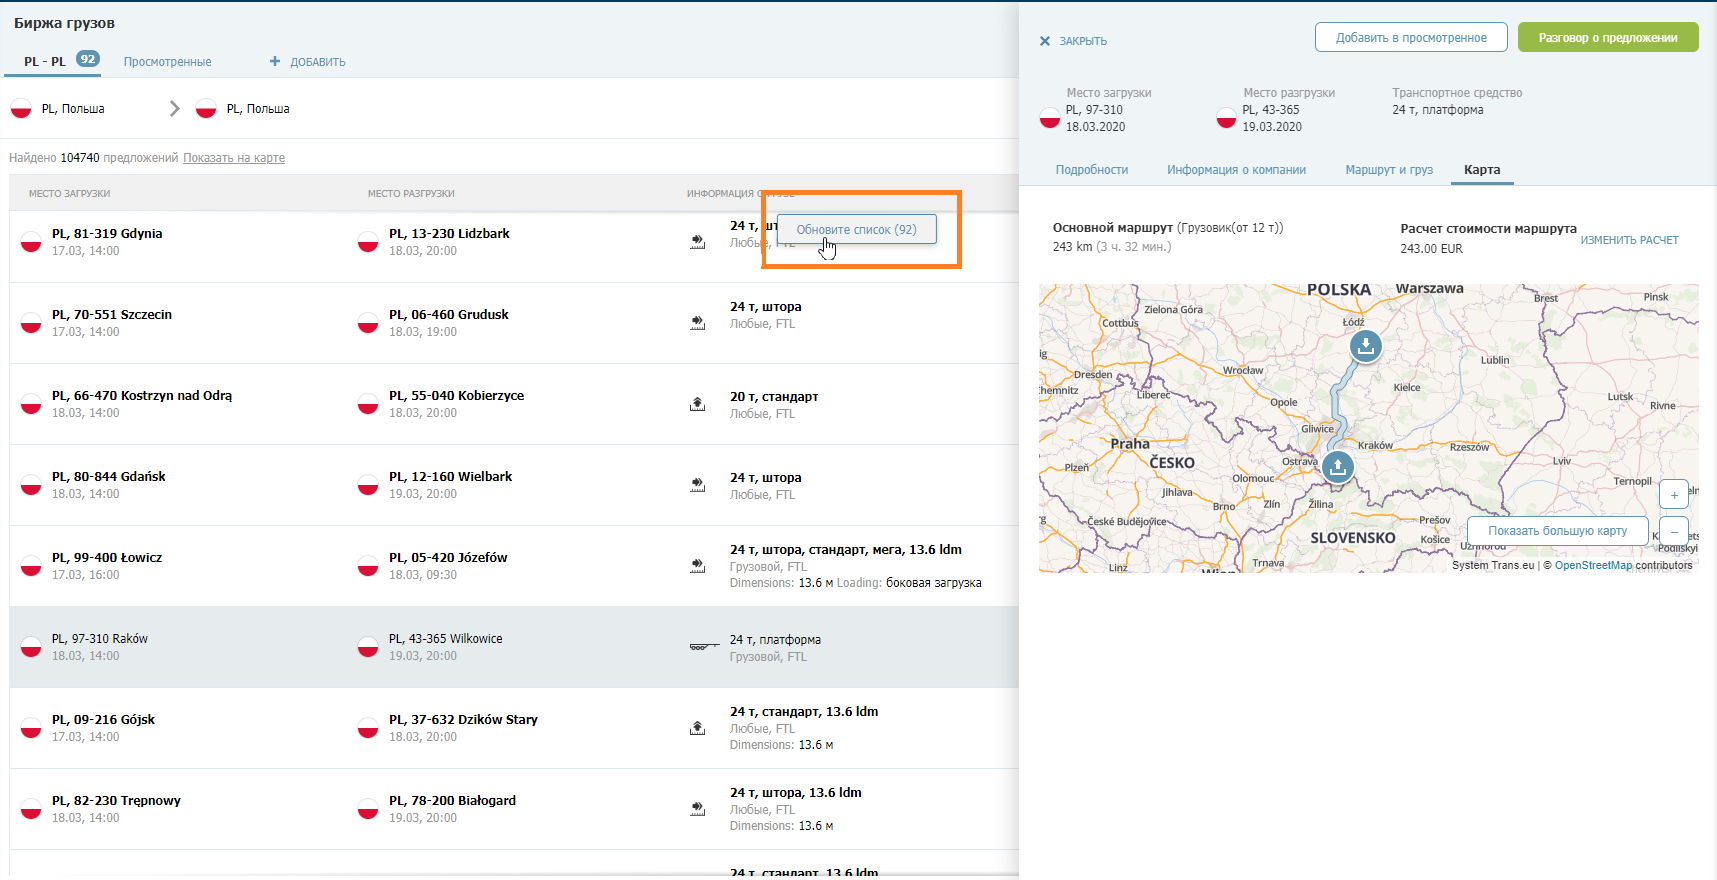Select offer PL, 66-470 Kostrzyn nad Odrą
The height and width of the screenshot is (880, 1717).
[142, 395]
